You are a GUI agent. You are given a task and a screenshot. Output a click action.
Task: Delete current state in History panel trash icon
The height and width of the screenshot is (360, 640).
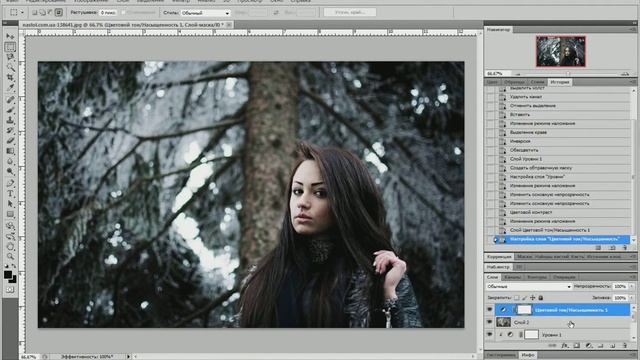click(624, 248)
